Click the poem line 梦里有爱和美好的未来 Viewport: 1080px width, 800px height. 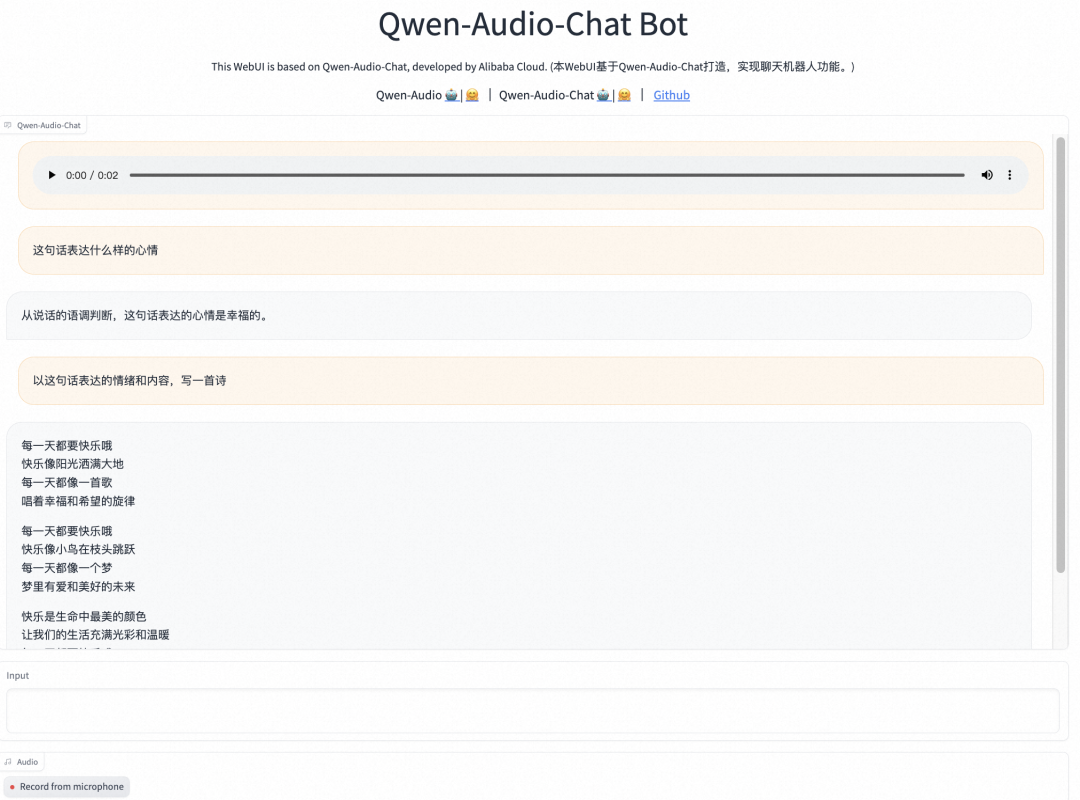[78, 586]
